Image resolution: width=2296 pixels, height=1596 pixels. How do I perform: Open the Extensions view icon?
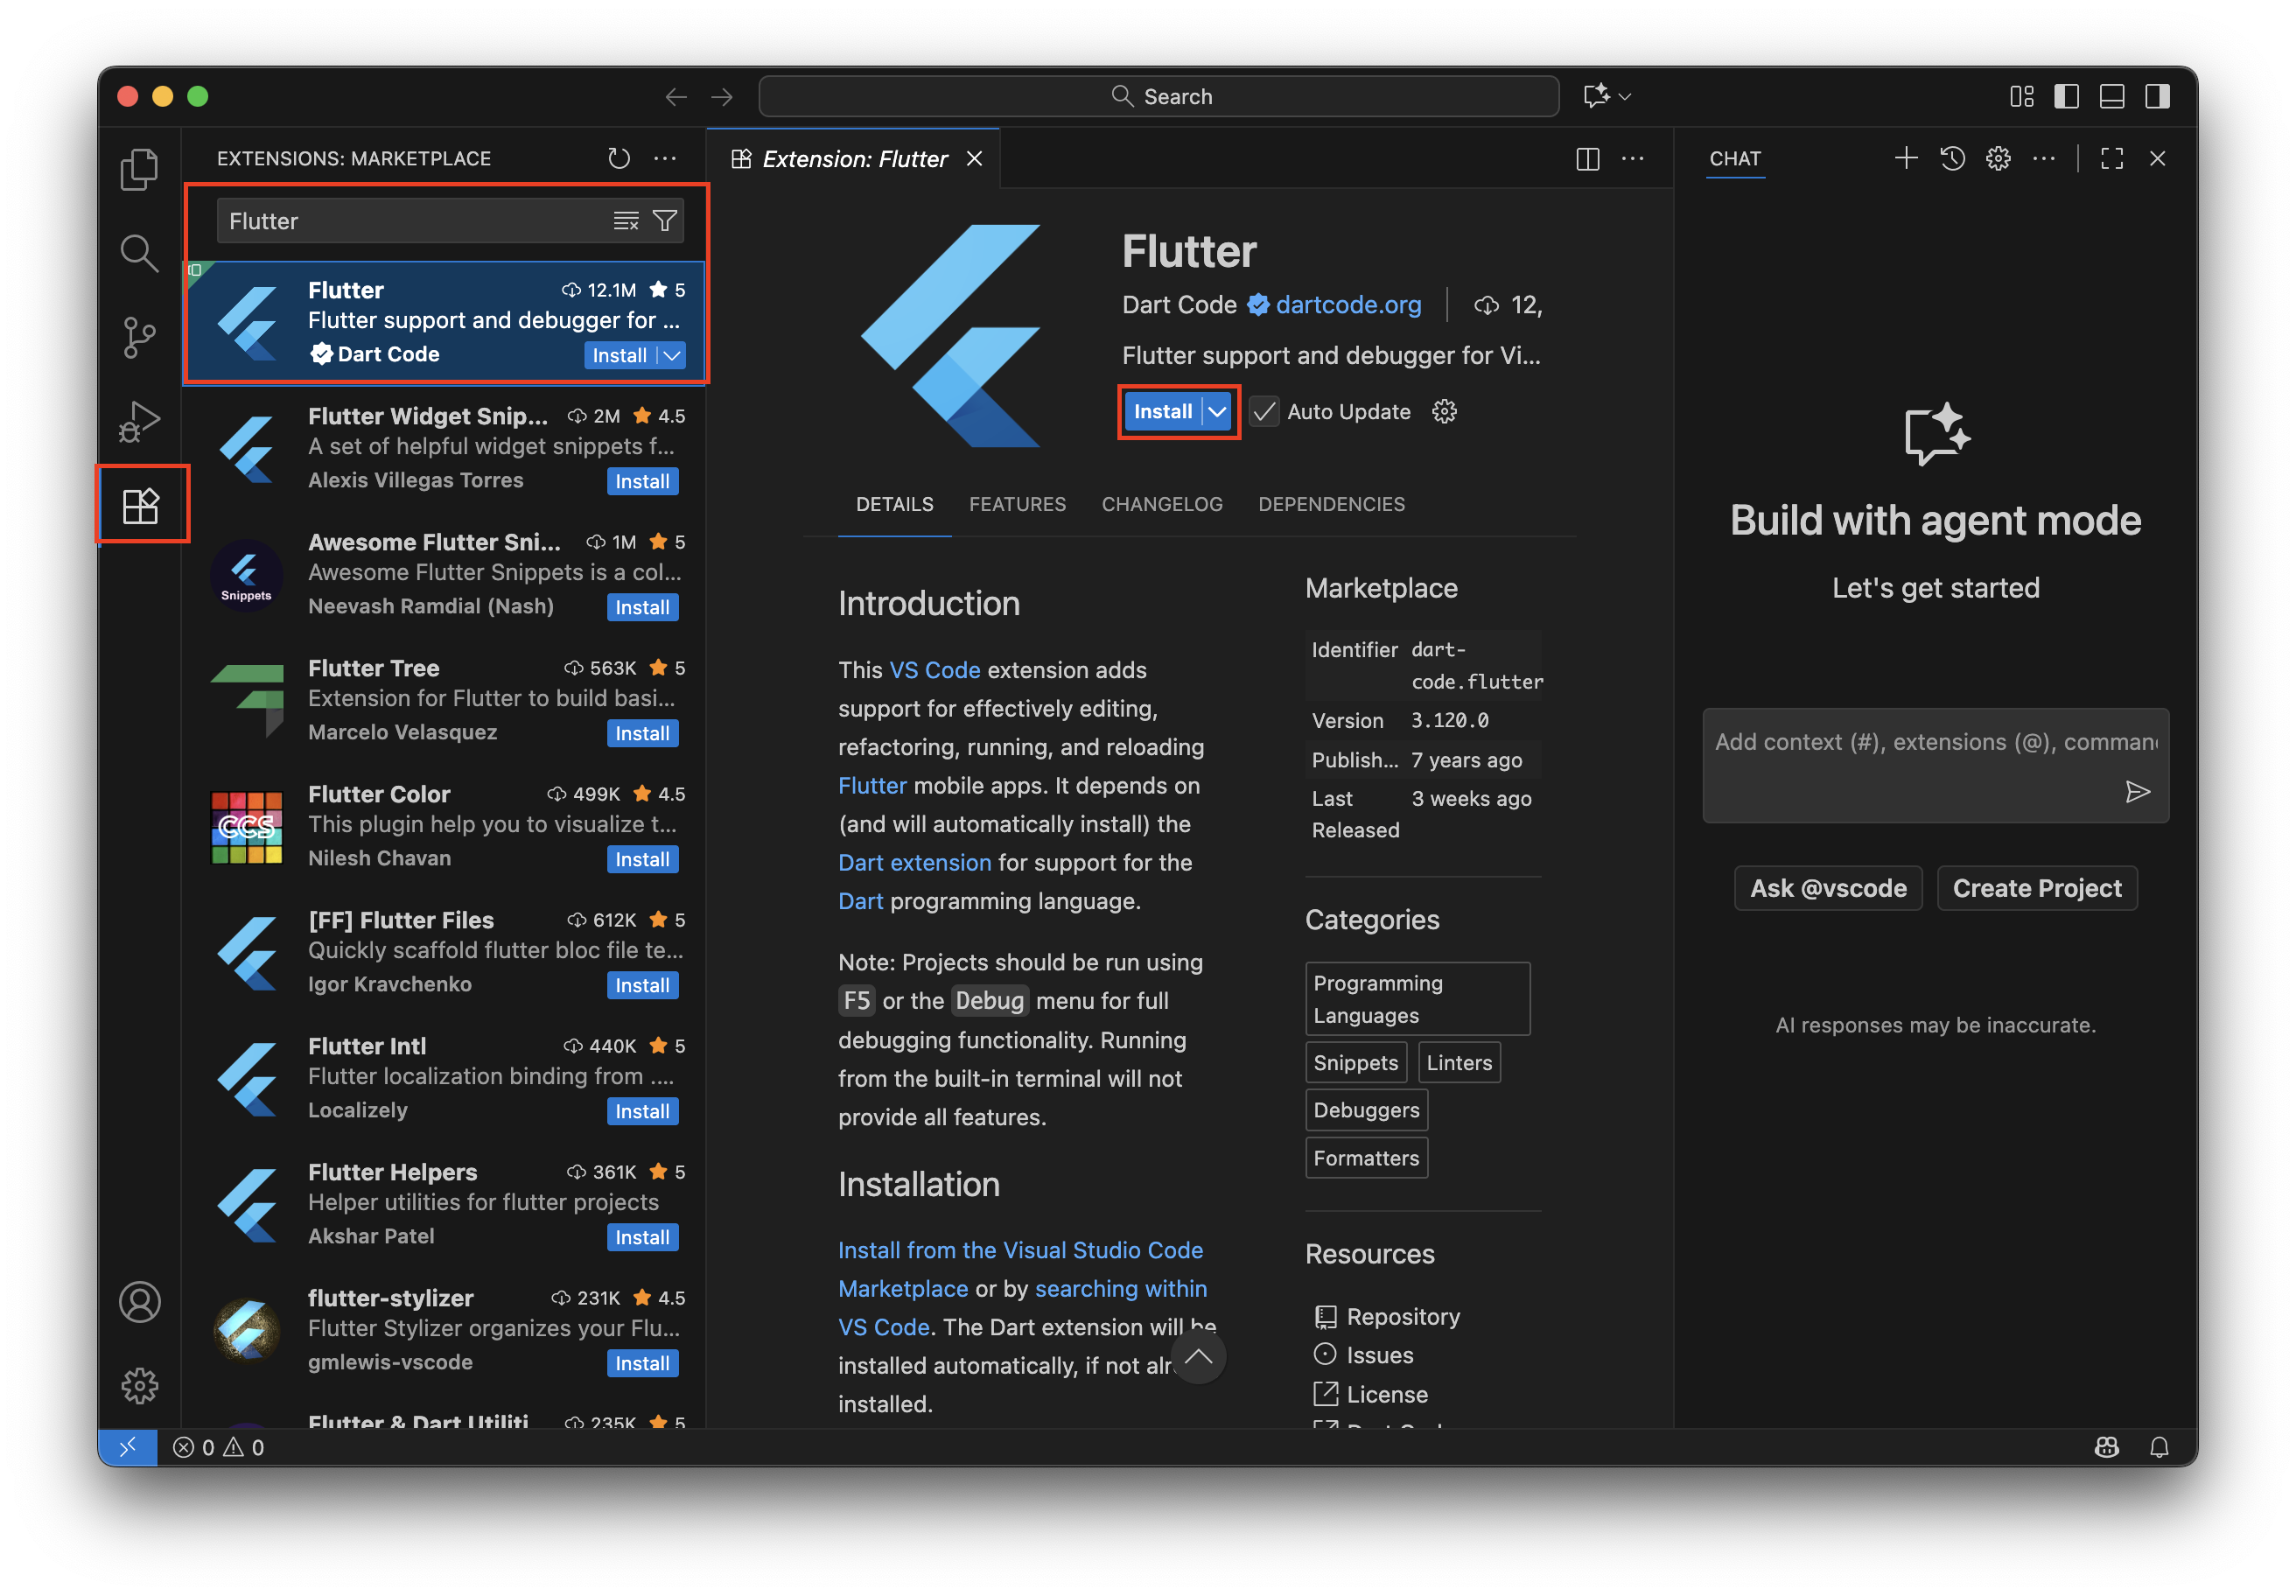click(x=140, y=505)
